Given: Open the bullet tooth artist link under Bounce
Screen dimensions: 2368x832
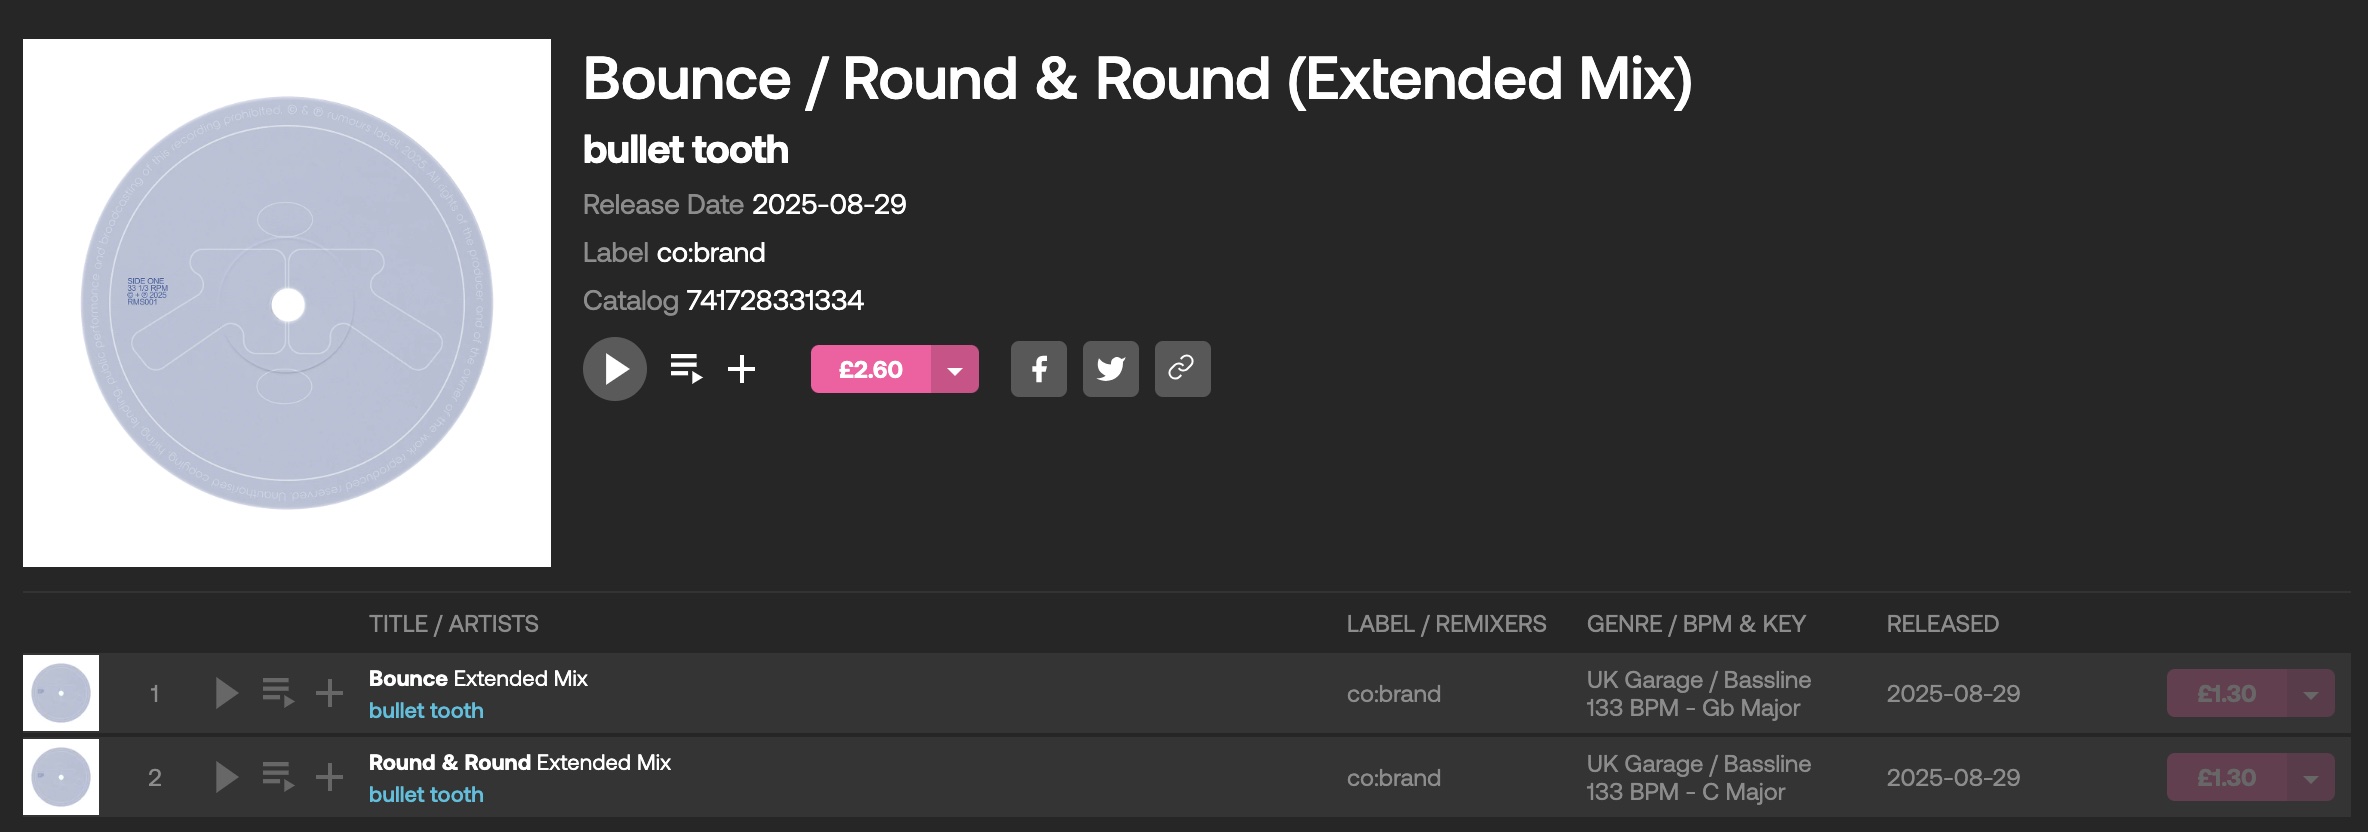Looking at the screenshot, I should click(426, 711).
